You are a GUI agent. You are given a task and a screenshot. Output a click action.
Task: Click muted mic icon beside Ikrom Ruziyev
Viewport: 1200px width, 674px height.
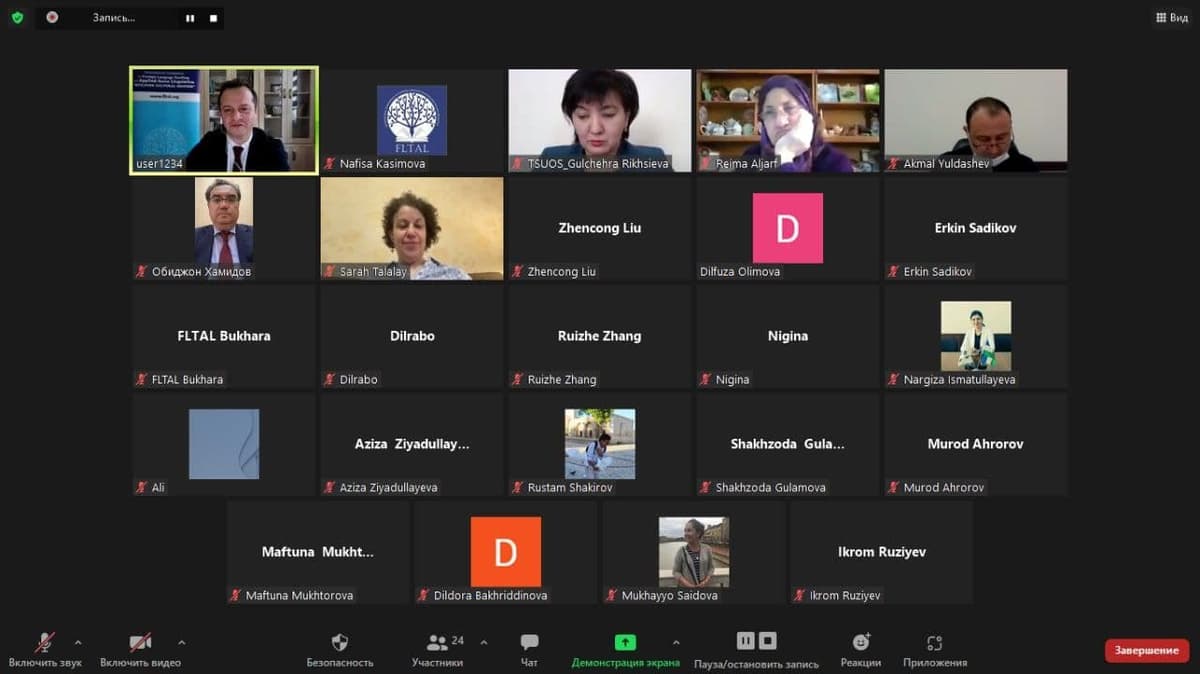coord(800,596)
